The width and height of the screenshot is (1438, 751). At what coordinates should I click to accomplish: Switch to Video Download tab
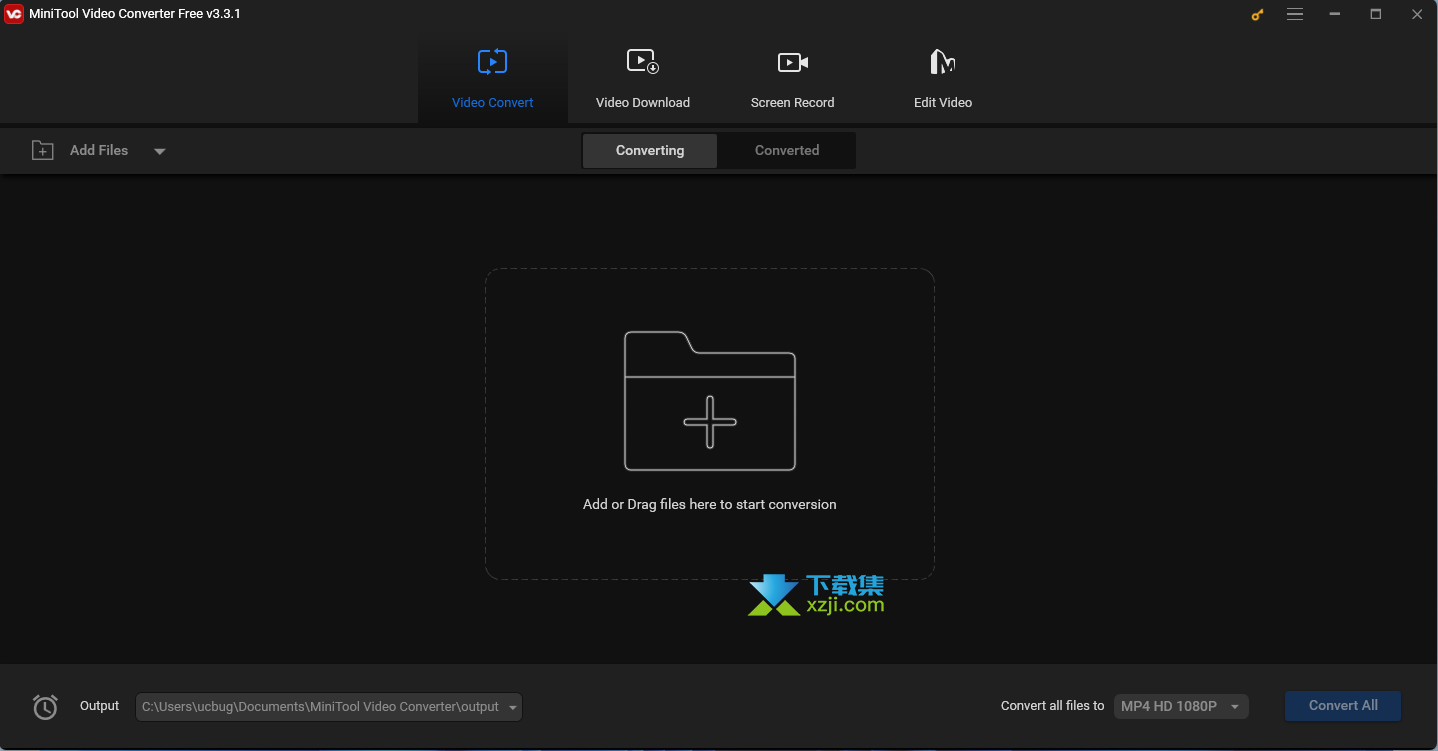pos(642,78)
